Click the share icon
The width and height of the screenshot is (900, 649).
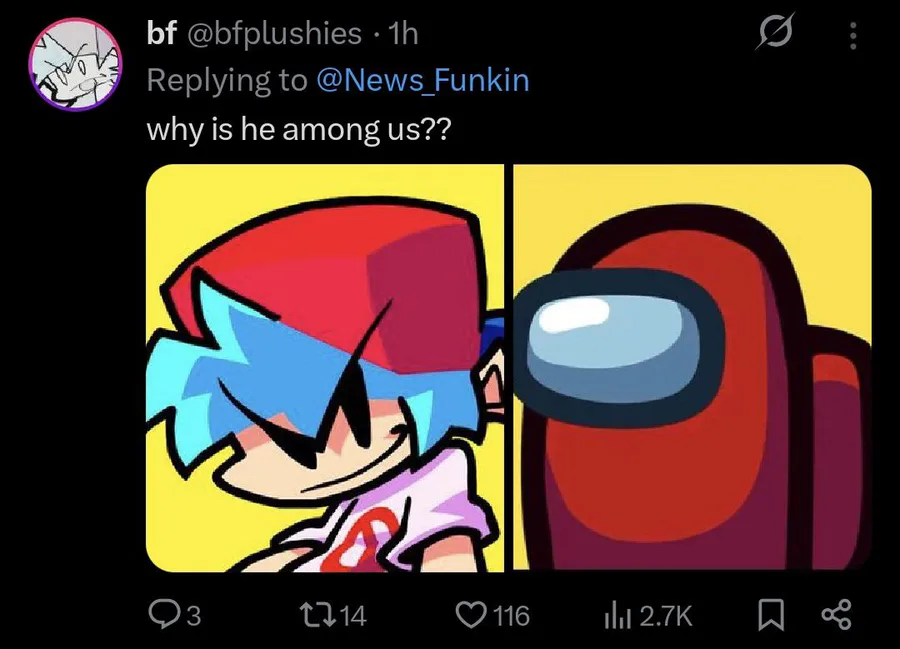point(836,615)
